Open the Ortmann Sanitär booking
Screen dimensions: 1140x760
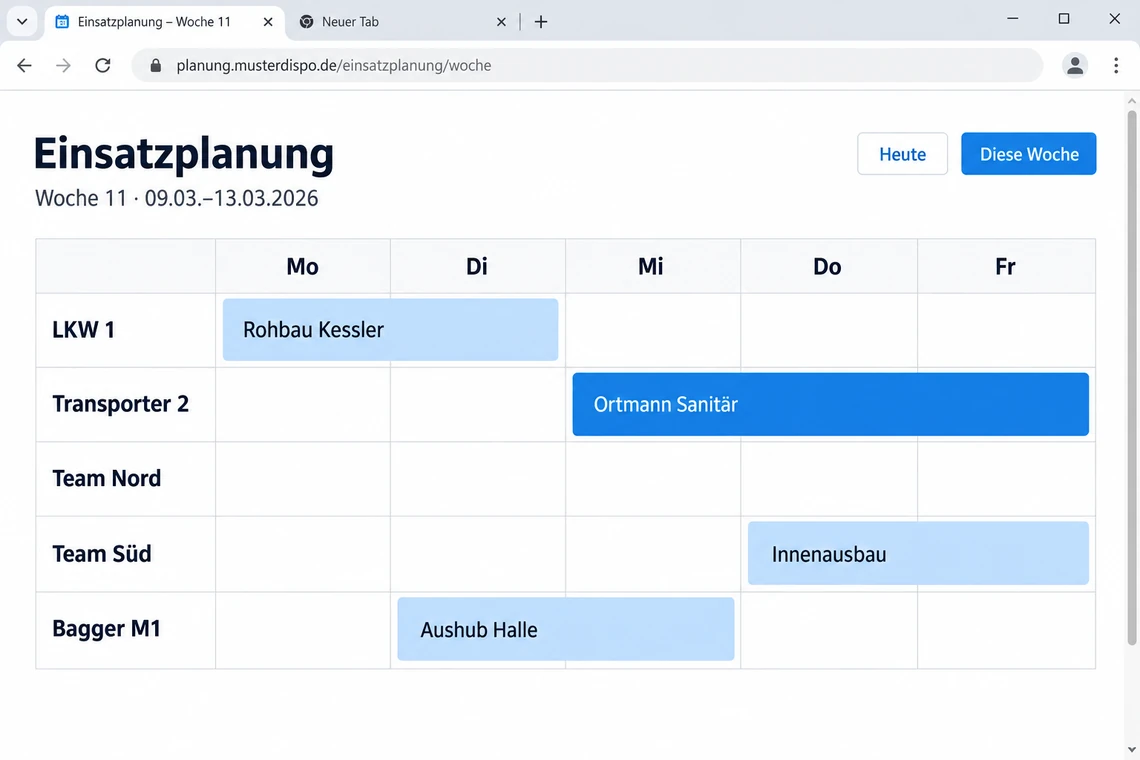(x=830, y=404)
